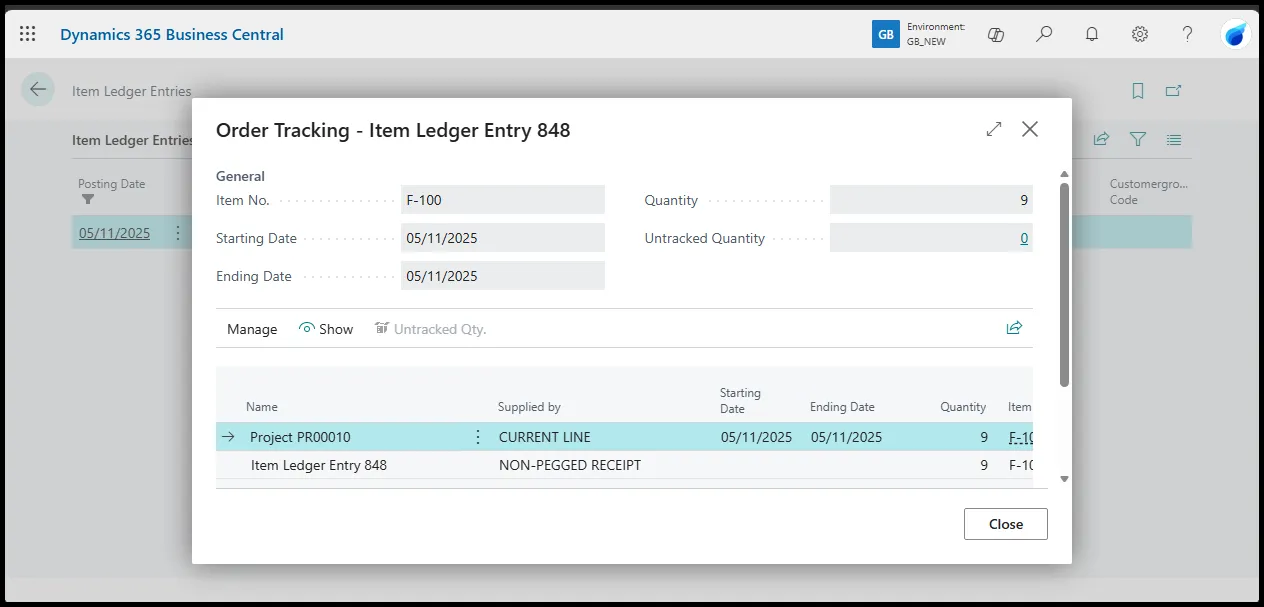Viewport: 1264px width, 607px height.
Task: Expand the Order Tracking dialog
Action: pyautogui.click(x=994, y=129)
